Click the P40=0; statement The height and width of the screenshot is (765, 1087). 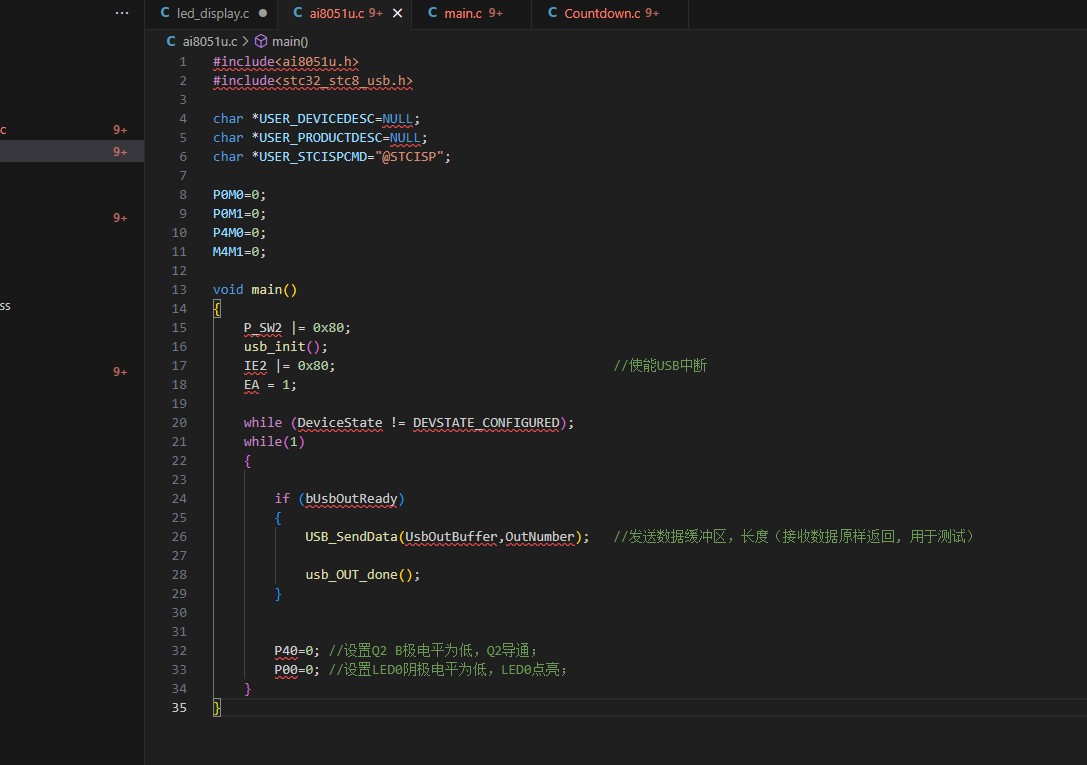point(297,651)
